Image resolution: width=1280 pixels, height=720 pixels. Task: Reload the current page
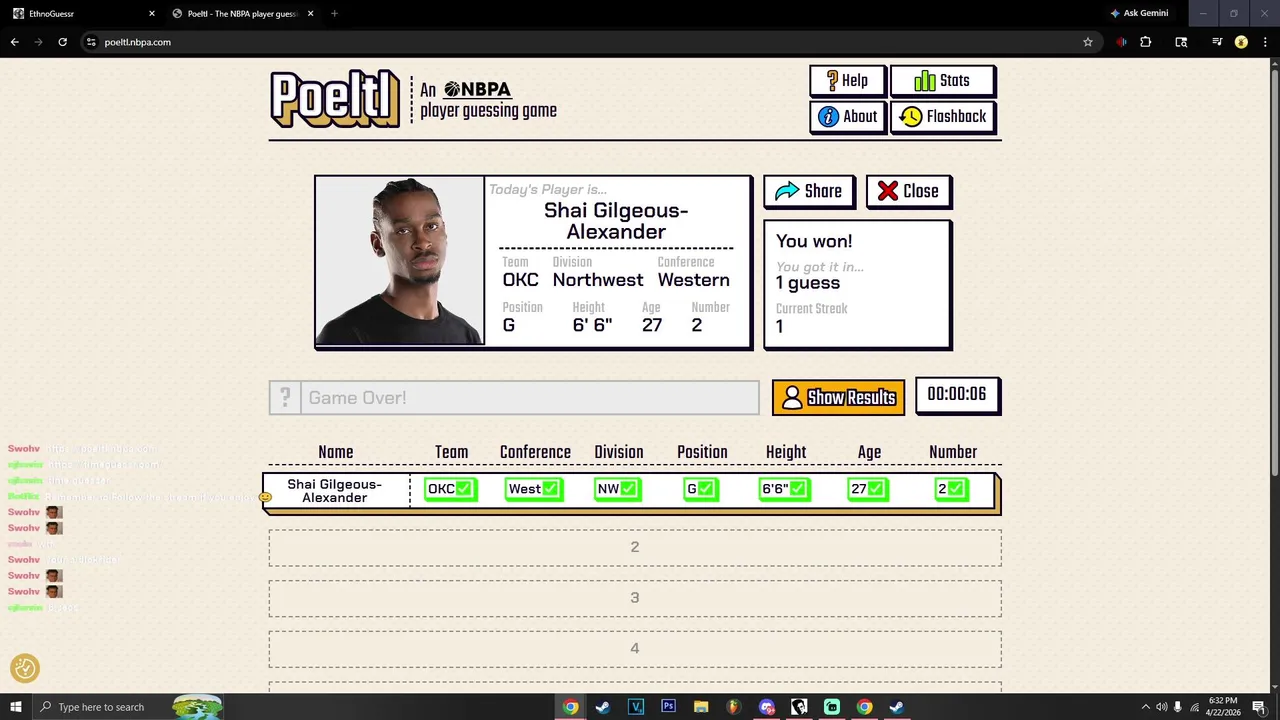click(62, 42)
